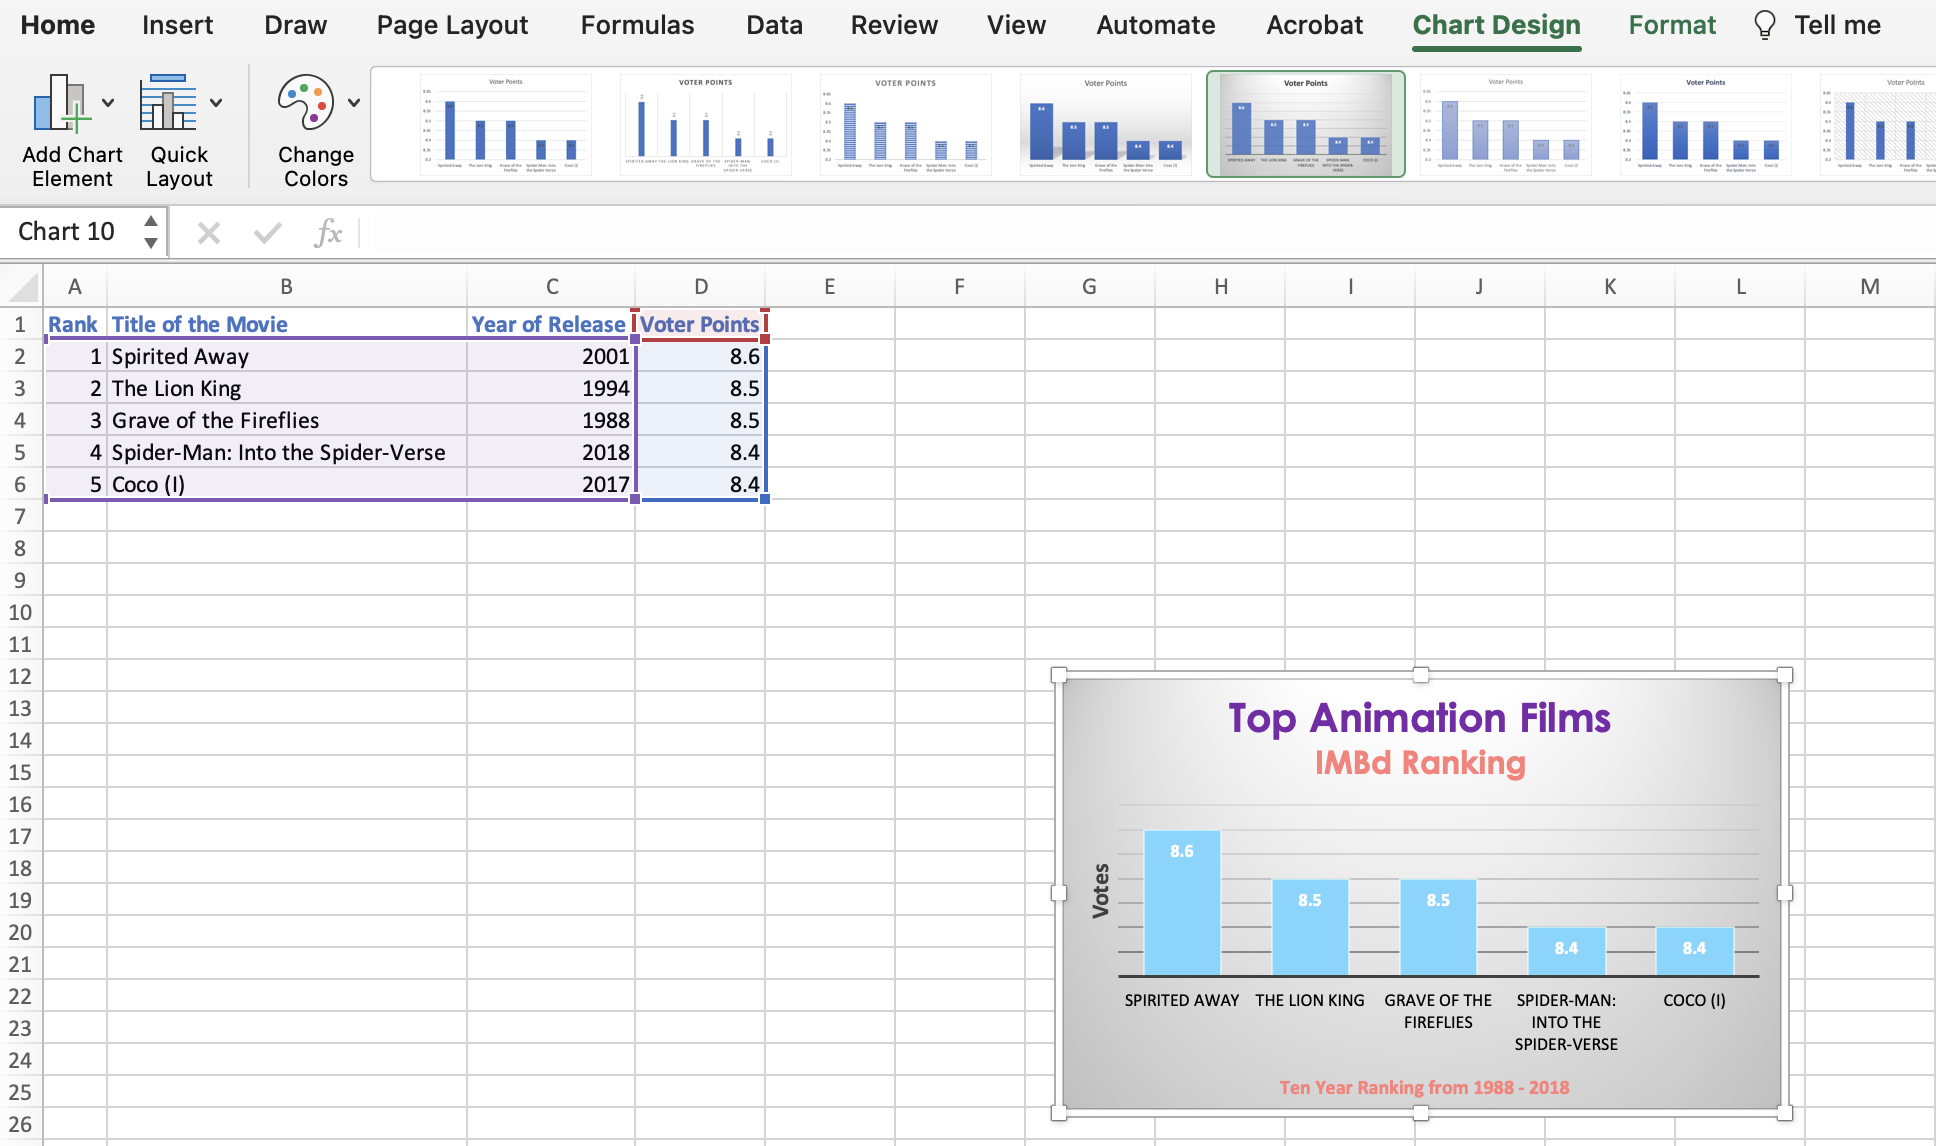Open the Data tab
Image resolution: width=1936 pixels, height=1146 pixels.
coord(774,25)
